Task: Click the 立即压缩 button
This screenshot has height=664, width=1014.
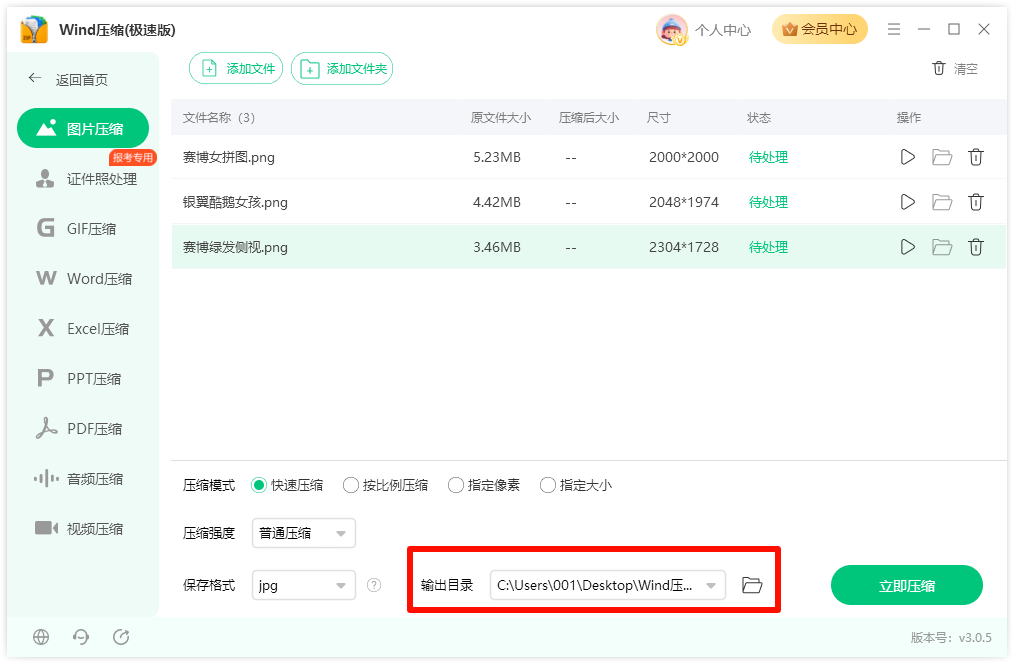Action: (907, 586)
